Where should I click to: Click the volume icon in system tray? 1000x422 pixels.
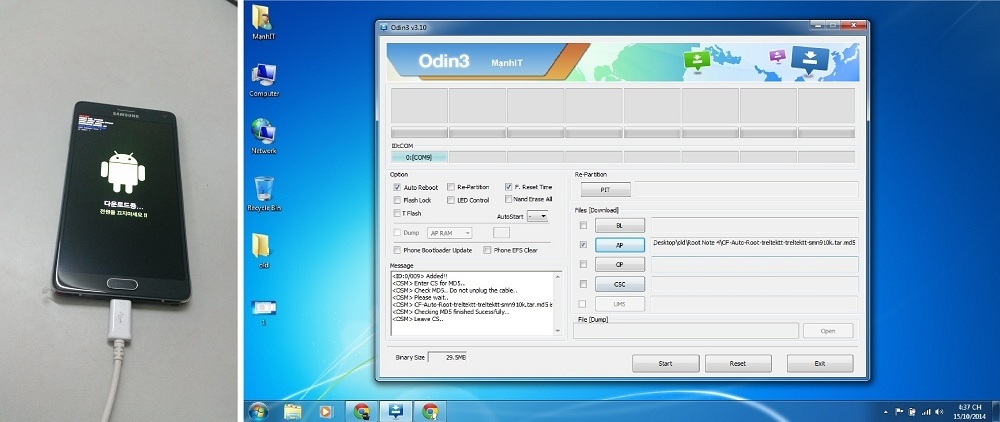coord(937,411)
